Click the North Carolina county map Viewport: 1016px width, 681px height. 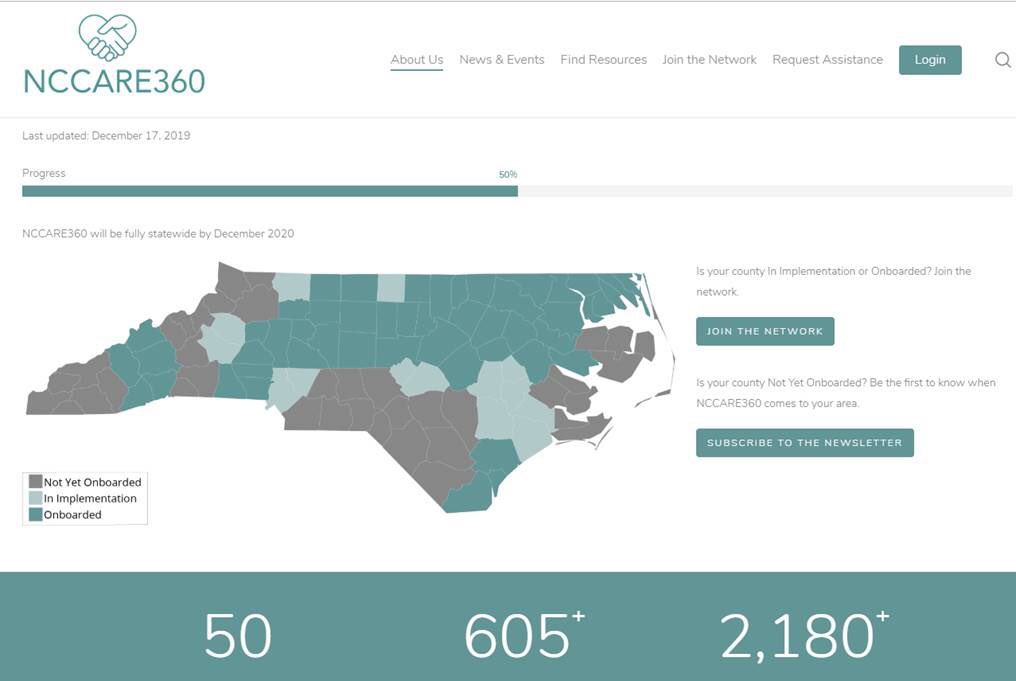click(x=350, y=387)
